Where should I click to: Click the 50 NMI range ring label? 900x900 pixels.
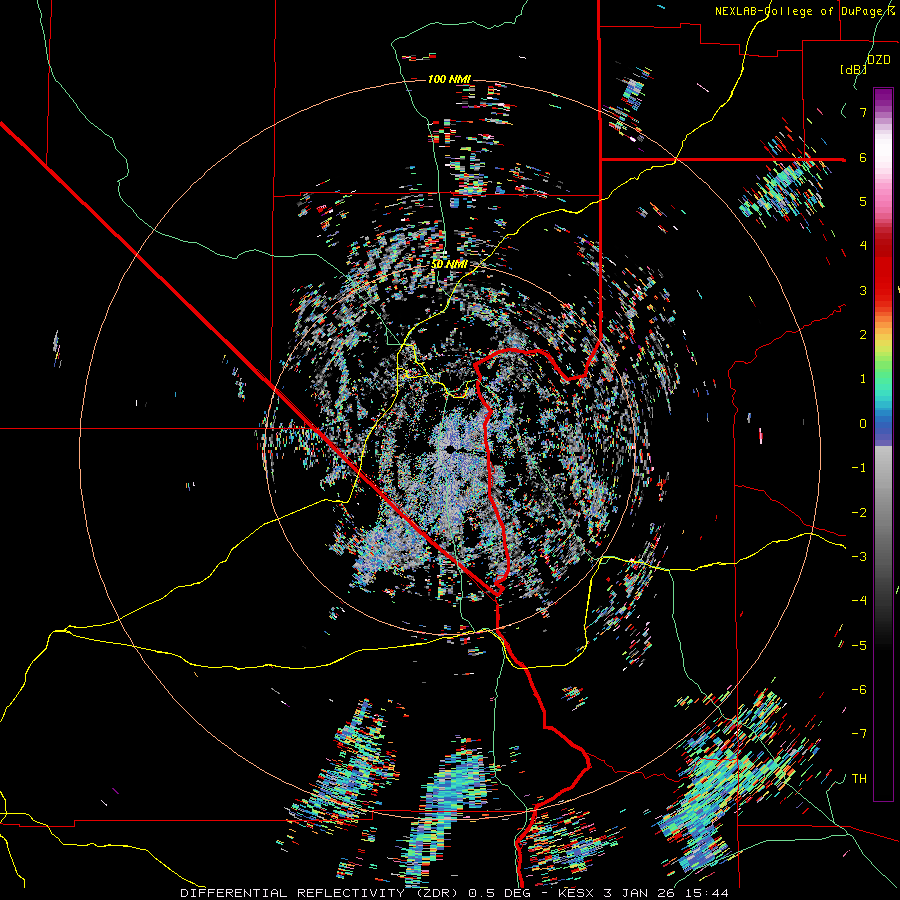449,265
